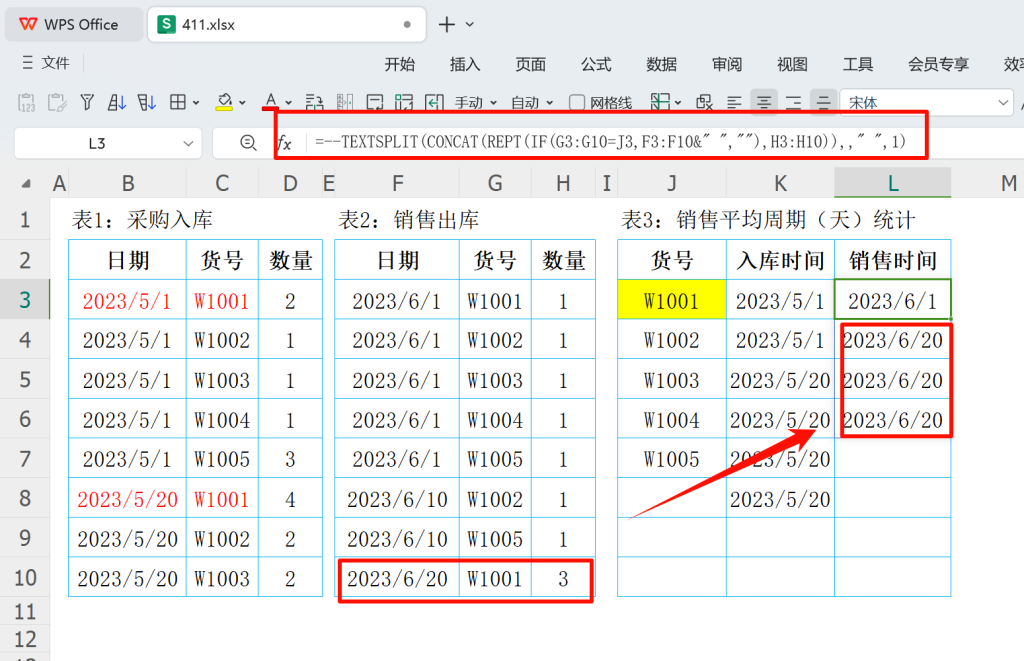Align text right

[793, 103]
